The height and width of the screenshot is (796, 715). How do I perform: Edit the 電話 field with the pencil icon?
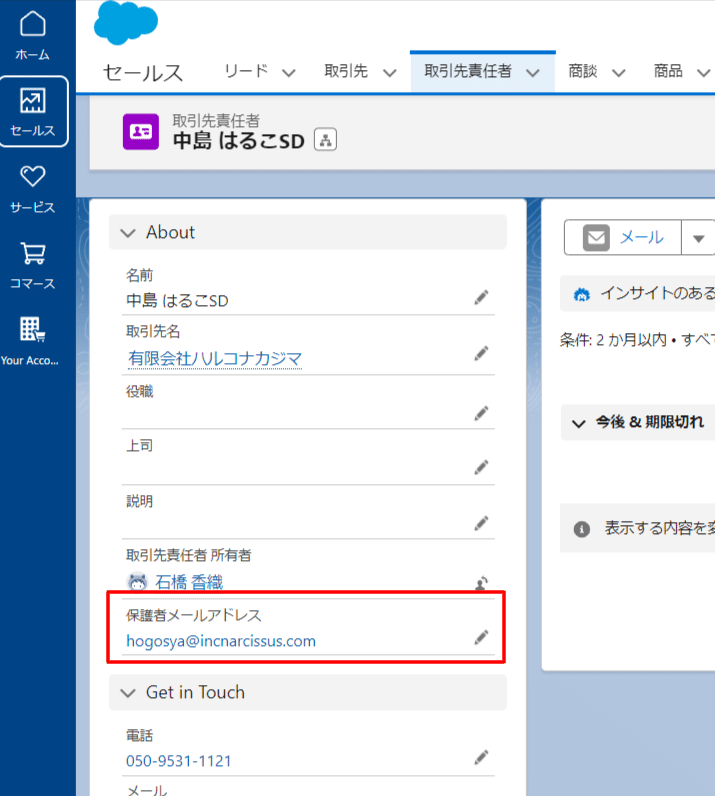[x=481, y=758]
